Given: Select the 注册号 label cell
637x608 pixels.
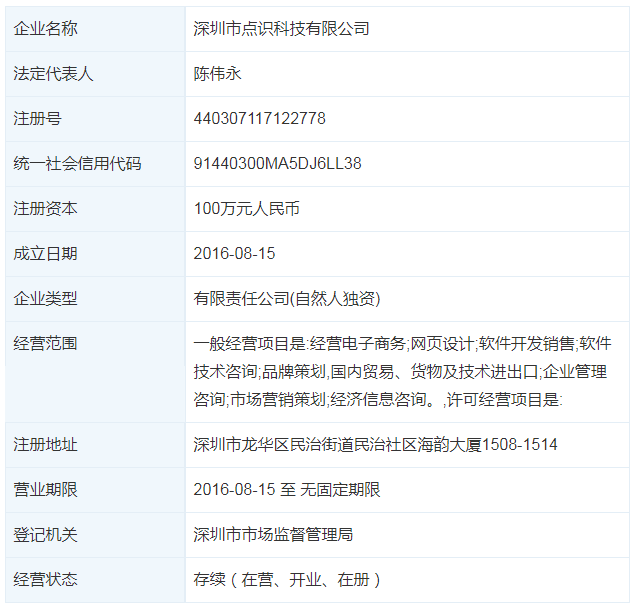Looking at the screenshot, I should click(37, 119).
